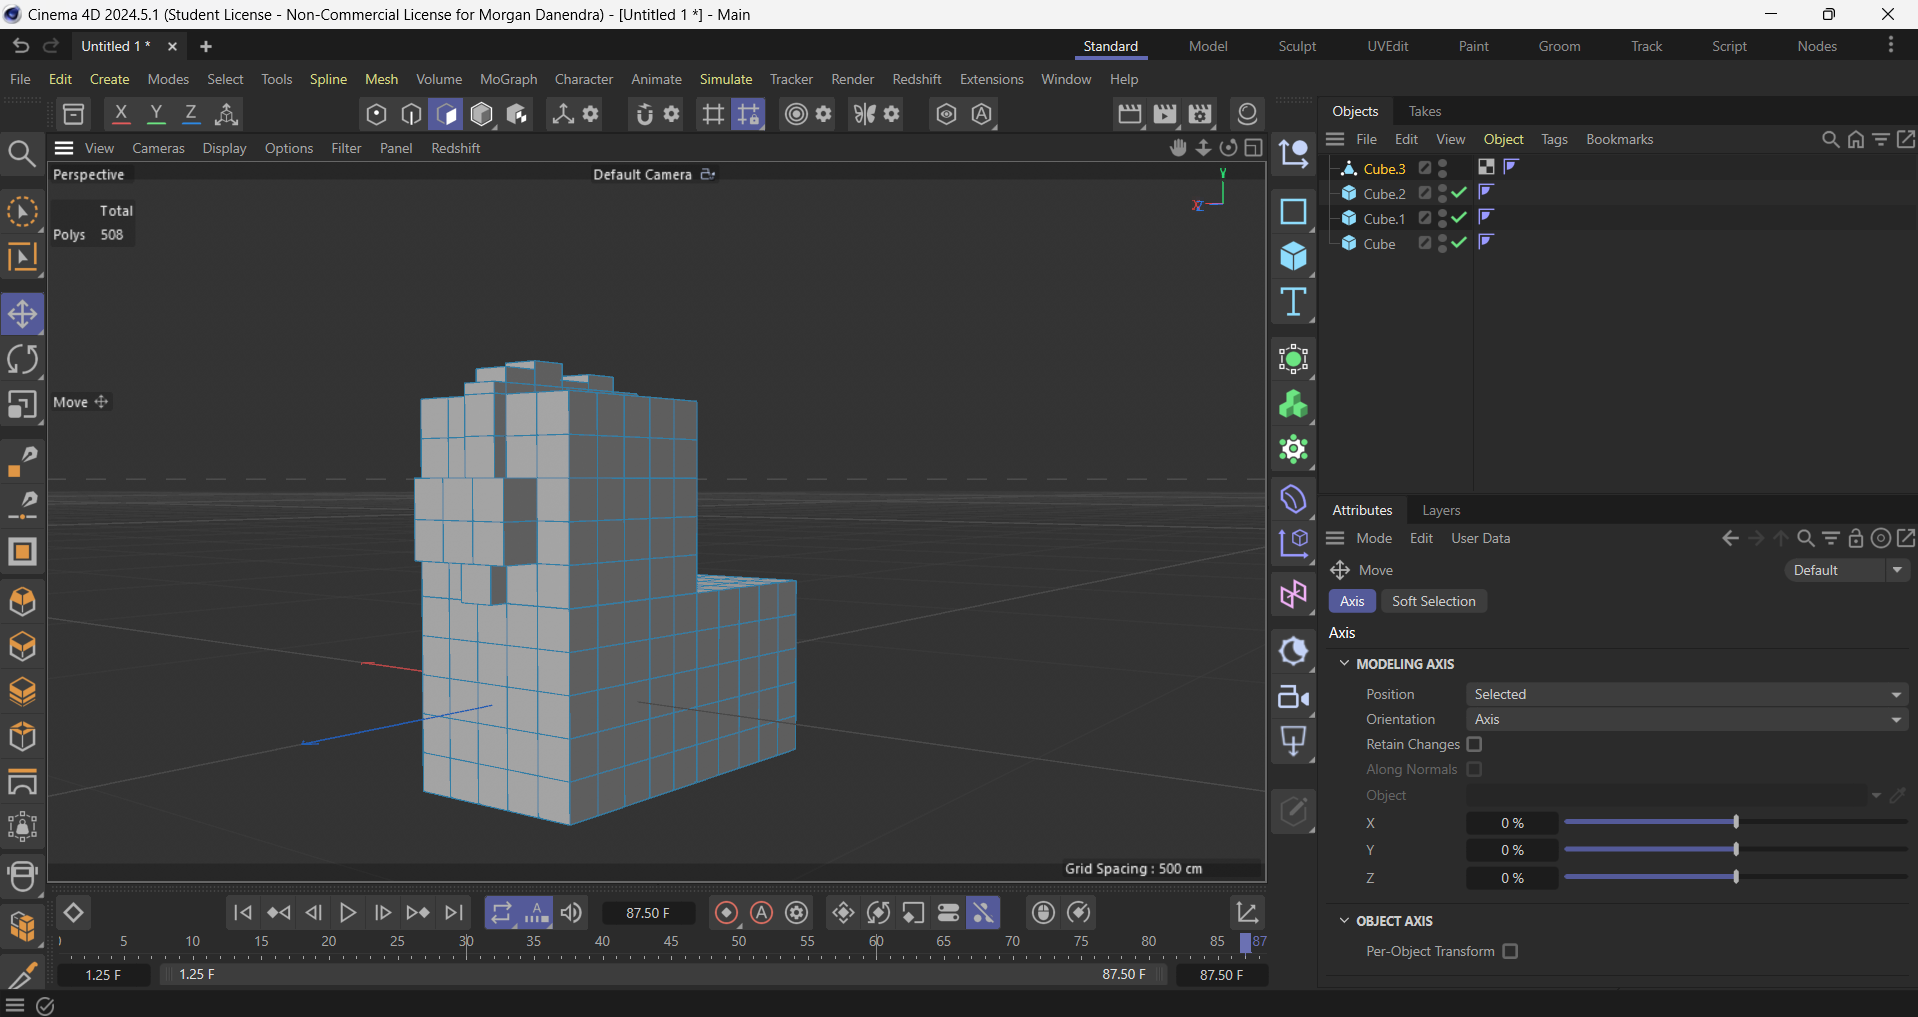The image size is (1918, 1017).
Task: Switch to the Sculpt layout tab
Action: [x=1297, y=46]
